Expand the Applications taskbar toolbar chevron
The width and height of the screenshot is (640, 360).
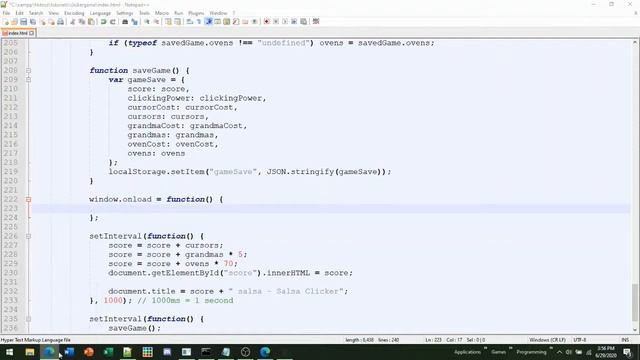coord(486,349)
